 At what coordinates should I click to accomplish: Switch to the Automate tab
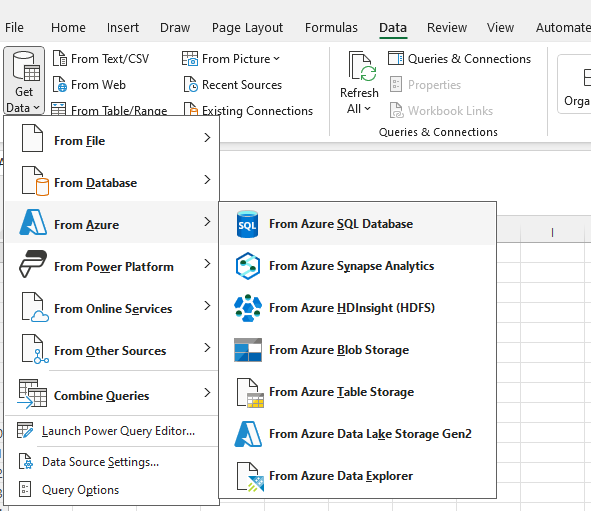point(563,28)
